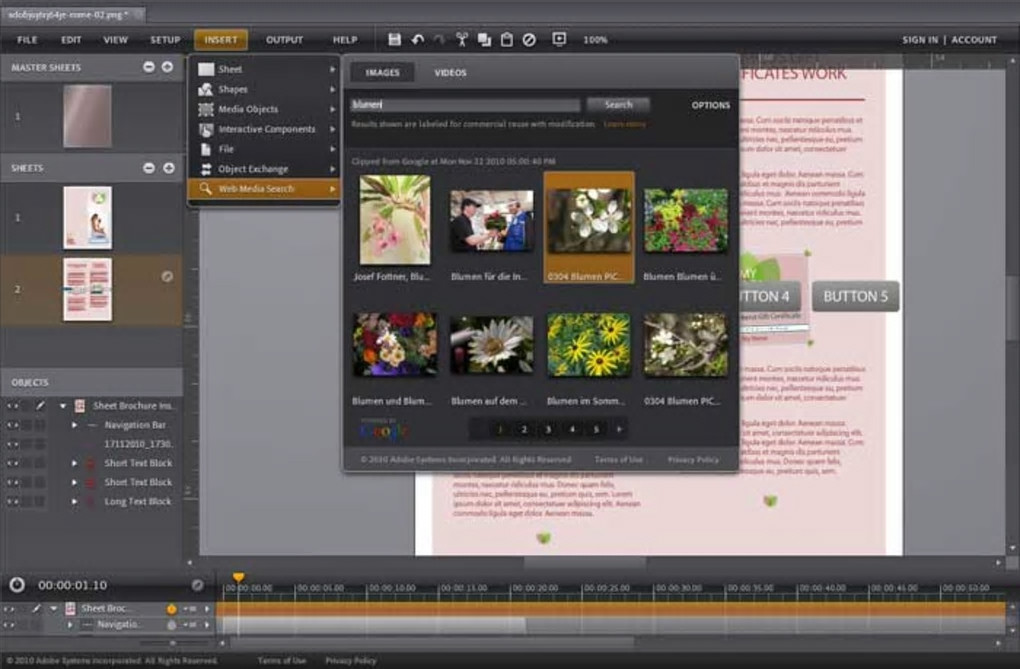Image resolution: width=1020 pixels, height=669 pixels.
Task: Open the SETUP menu
Action: coord(165,40)
